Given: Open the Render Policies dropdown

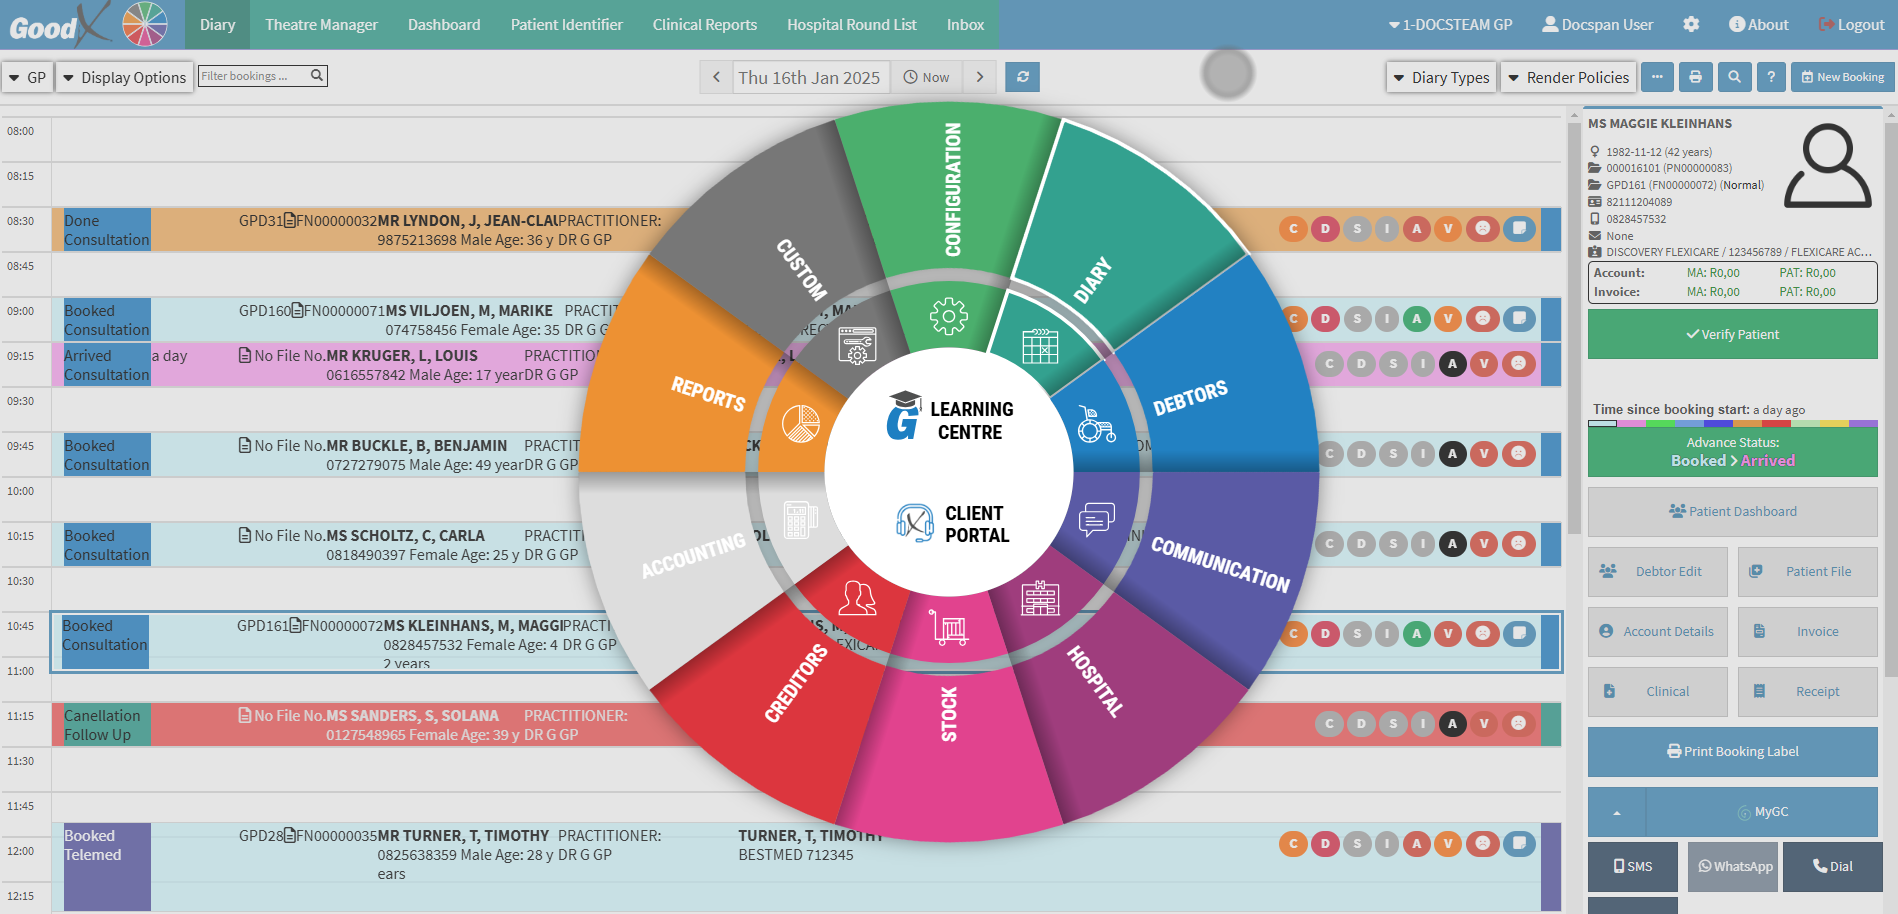Looking at the screenshot, I should pyautogui.click(x=1569, y=77).
